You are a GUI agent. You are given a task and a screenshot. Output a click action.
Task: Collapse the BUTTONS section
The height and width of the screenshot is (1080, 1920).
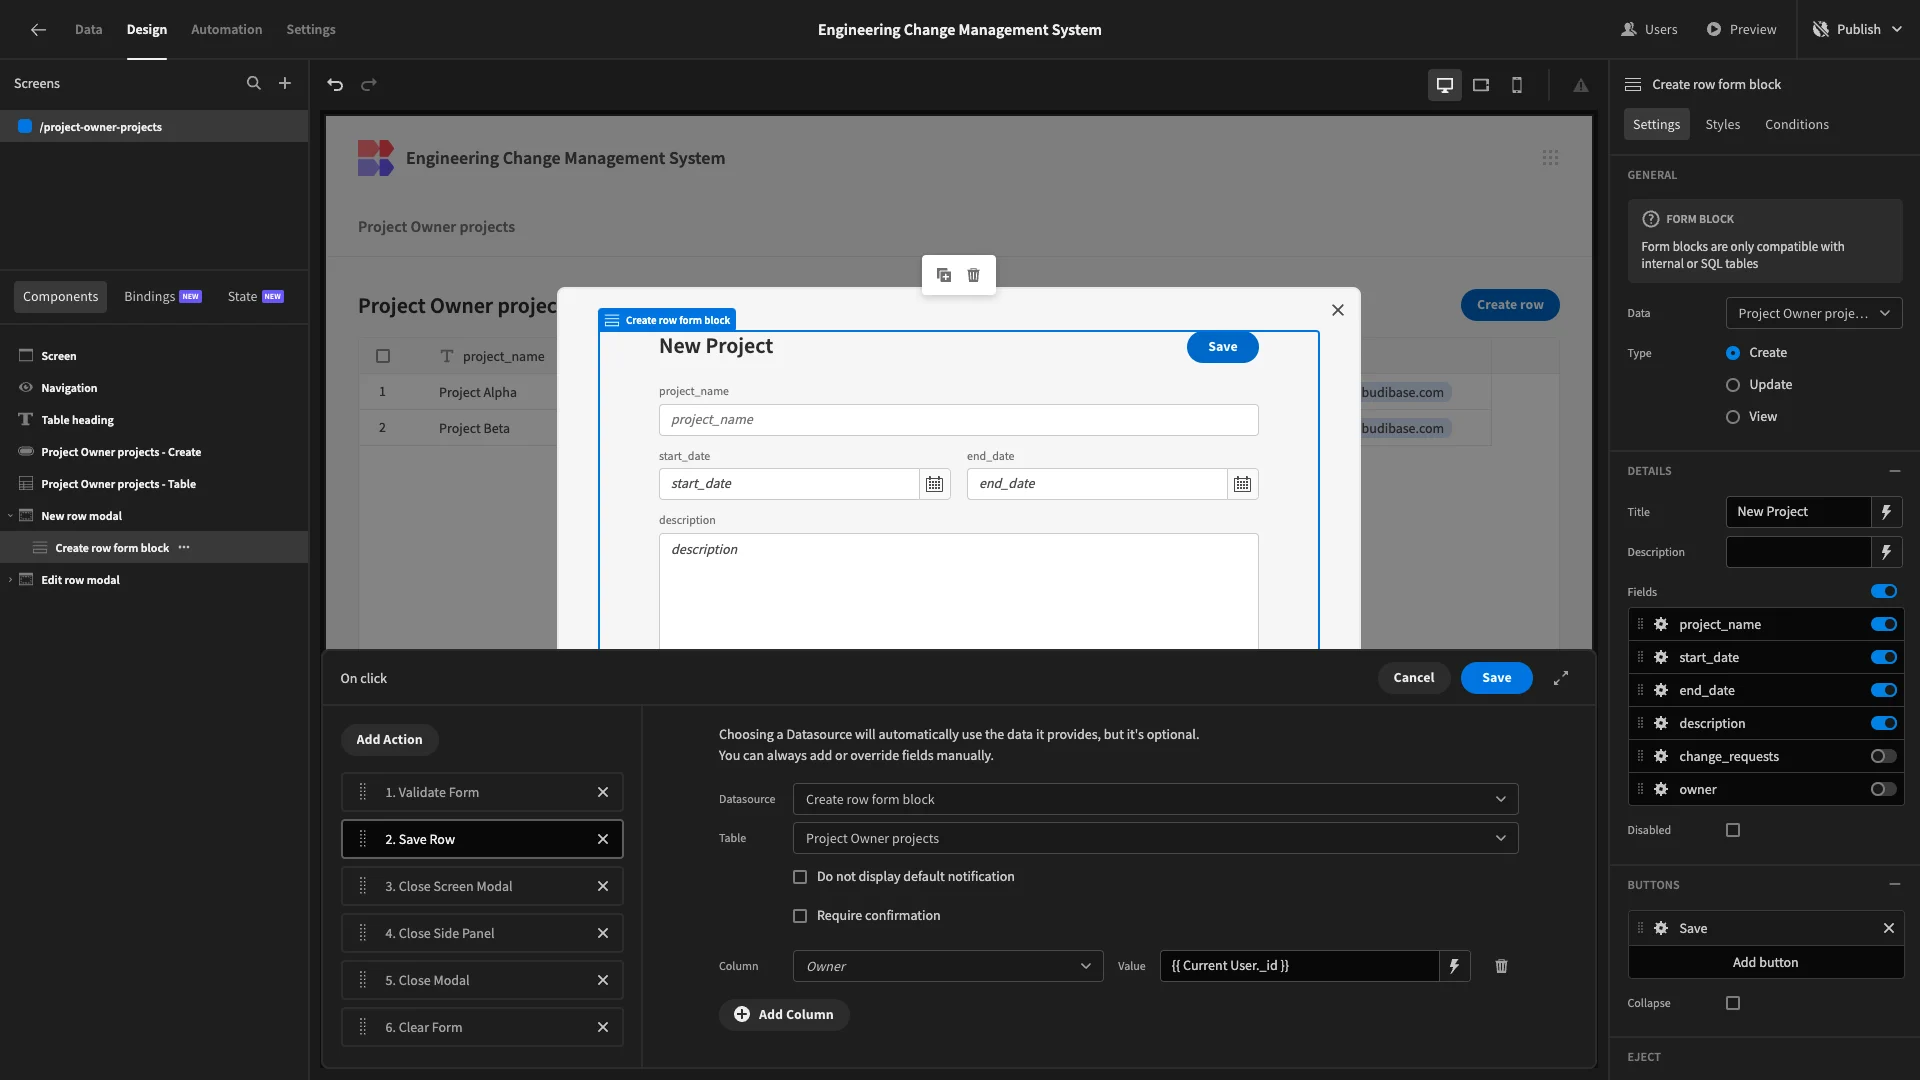pos(1894,885)
